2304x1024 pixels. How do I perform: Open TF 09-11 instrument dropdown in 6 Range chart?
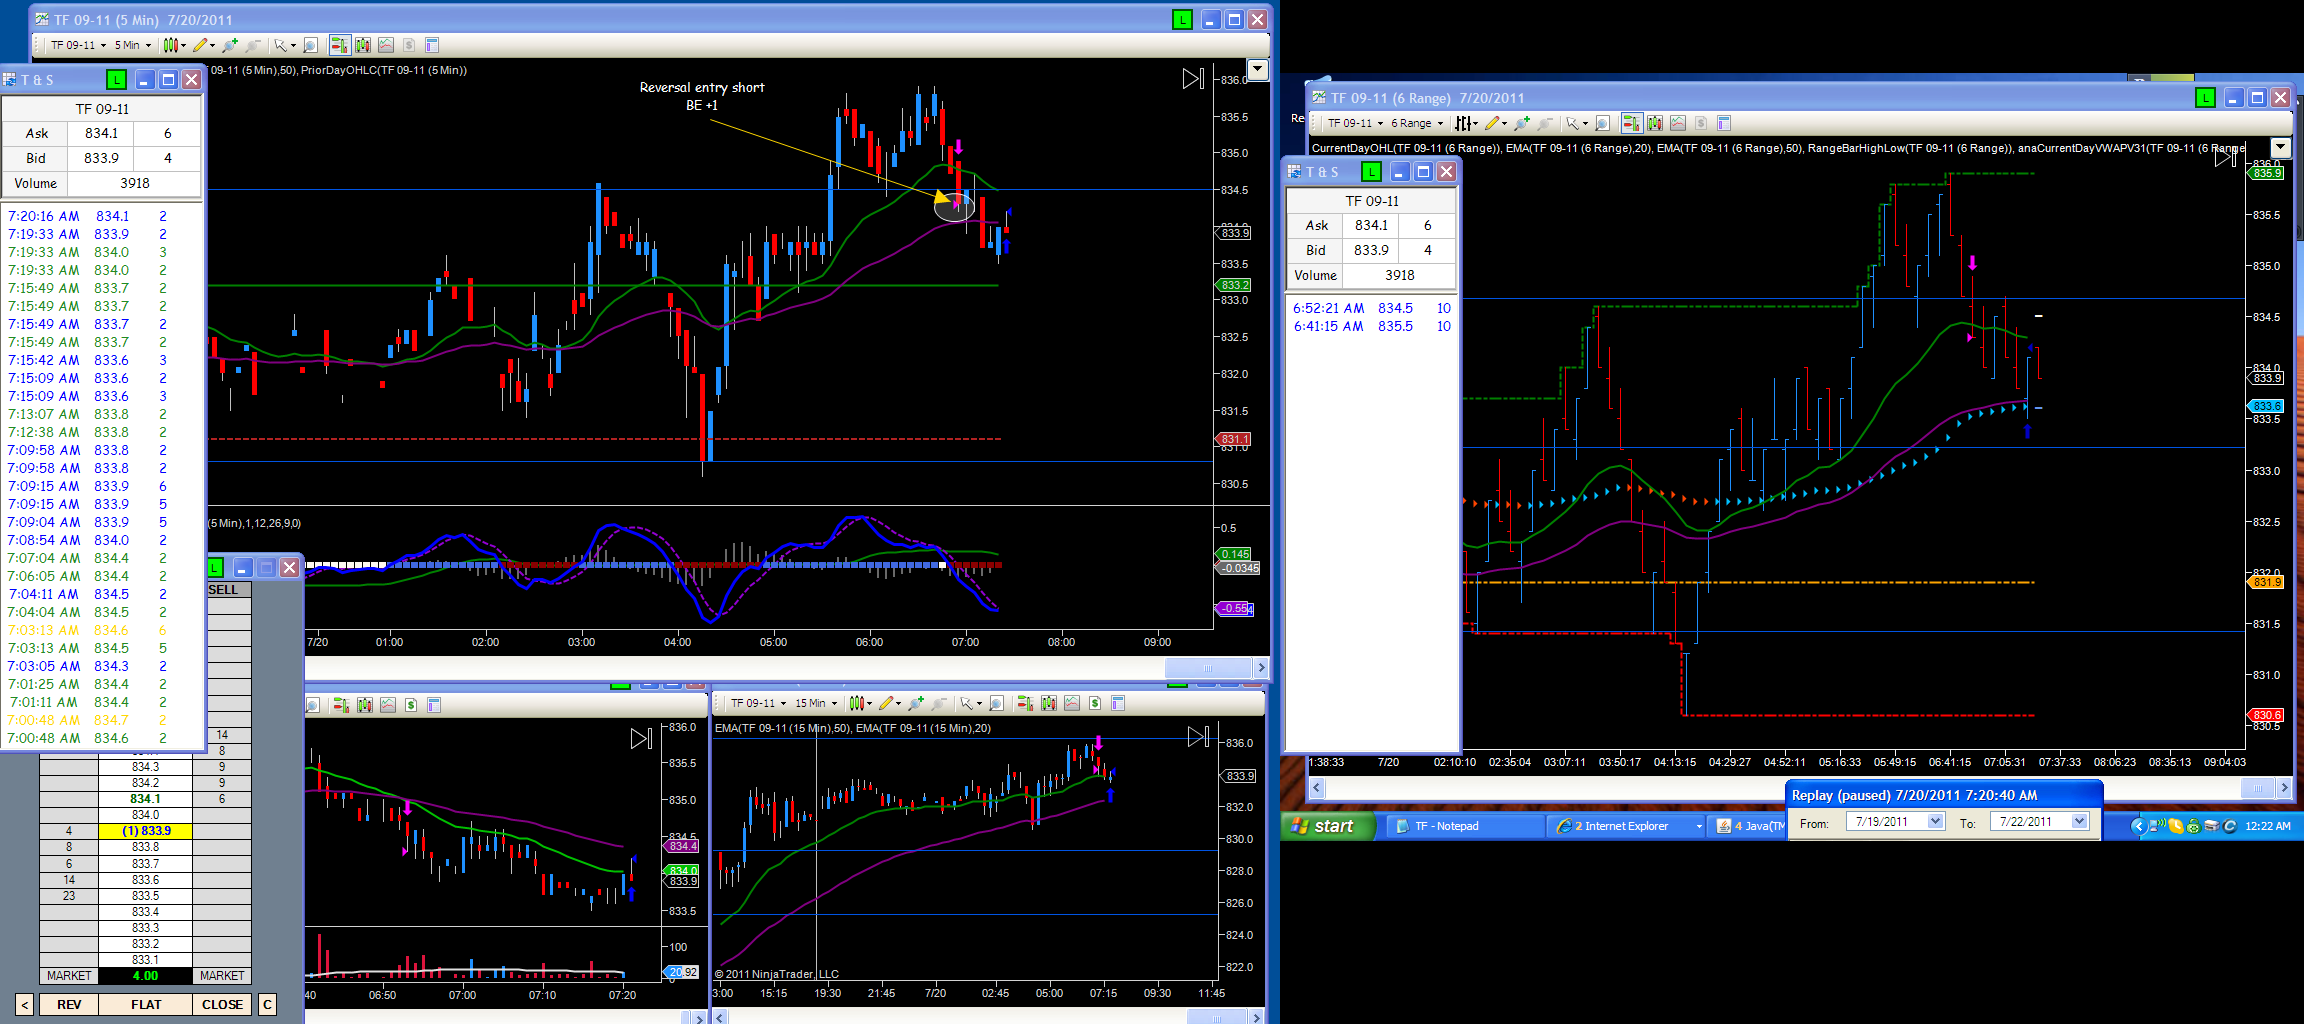coord(1355,123)
